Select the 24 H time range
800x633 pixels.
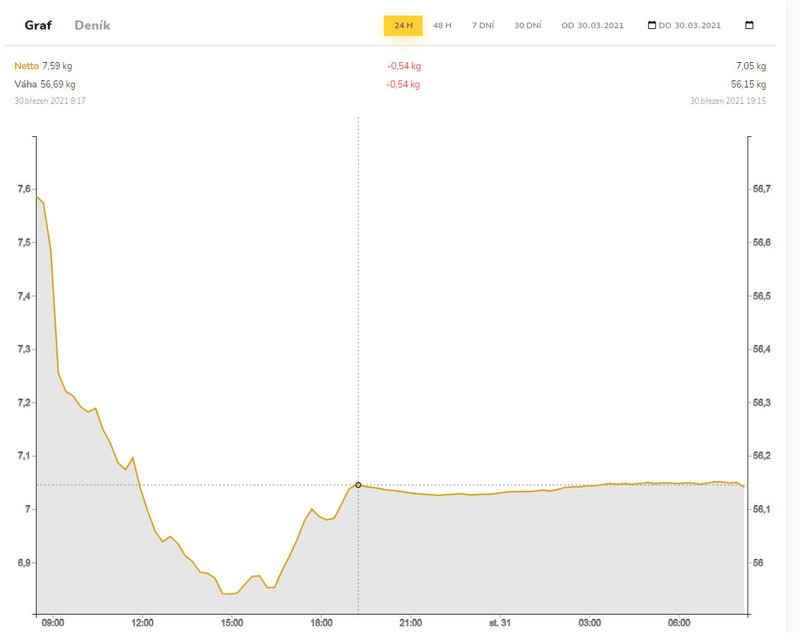click(x=403, y=25)
